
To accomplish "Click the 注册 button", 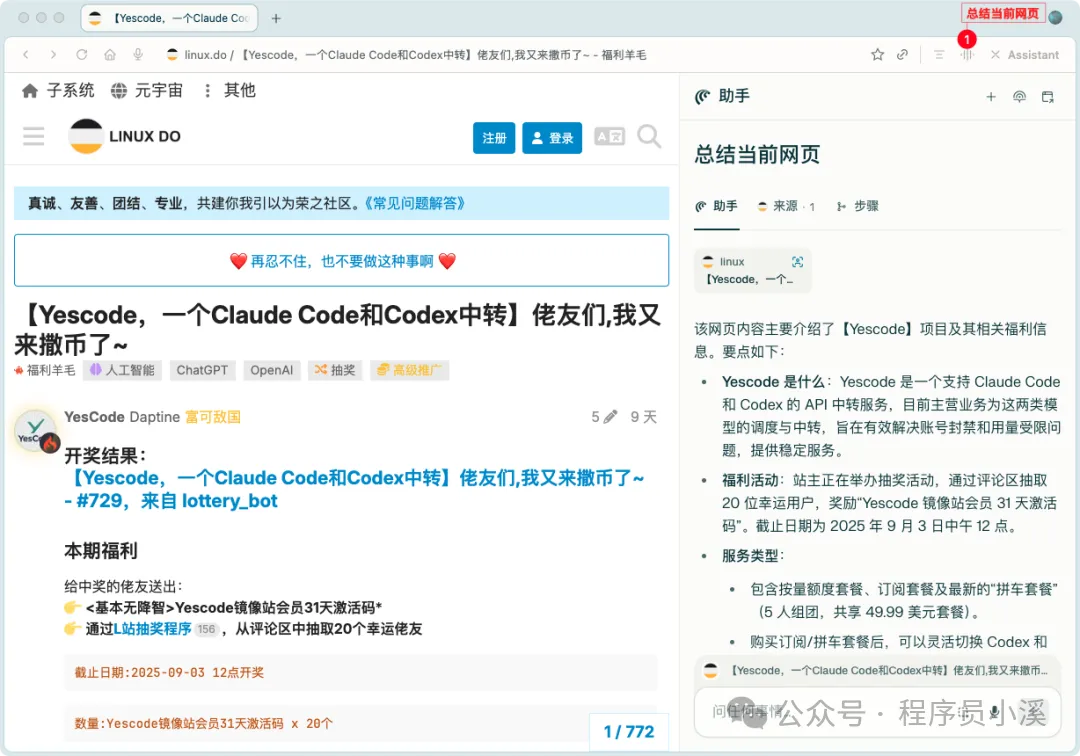I will tap(494, 138).
